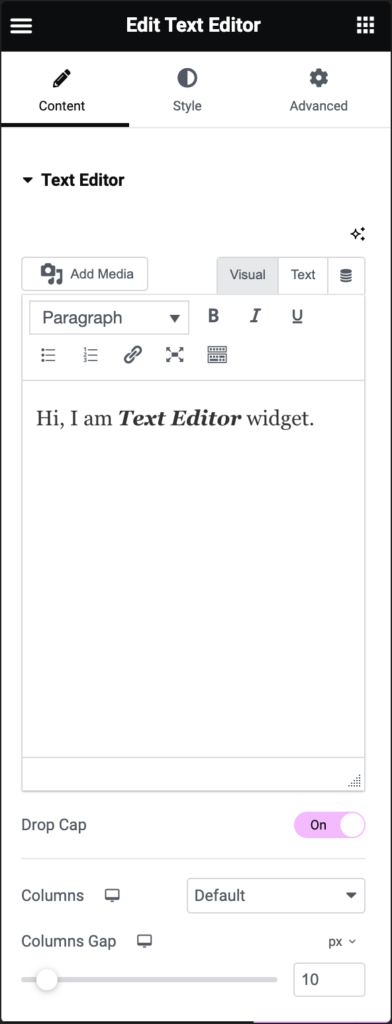
Task: Insert or edit a link
Action: coord(133,355)
